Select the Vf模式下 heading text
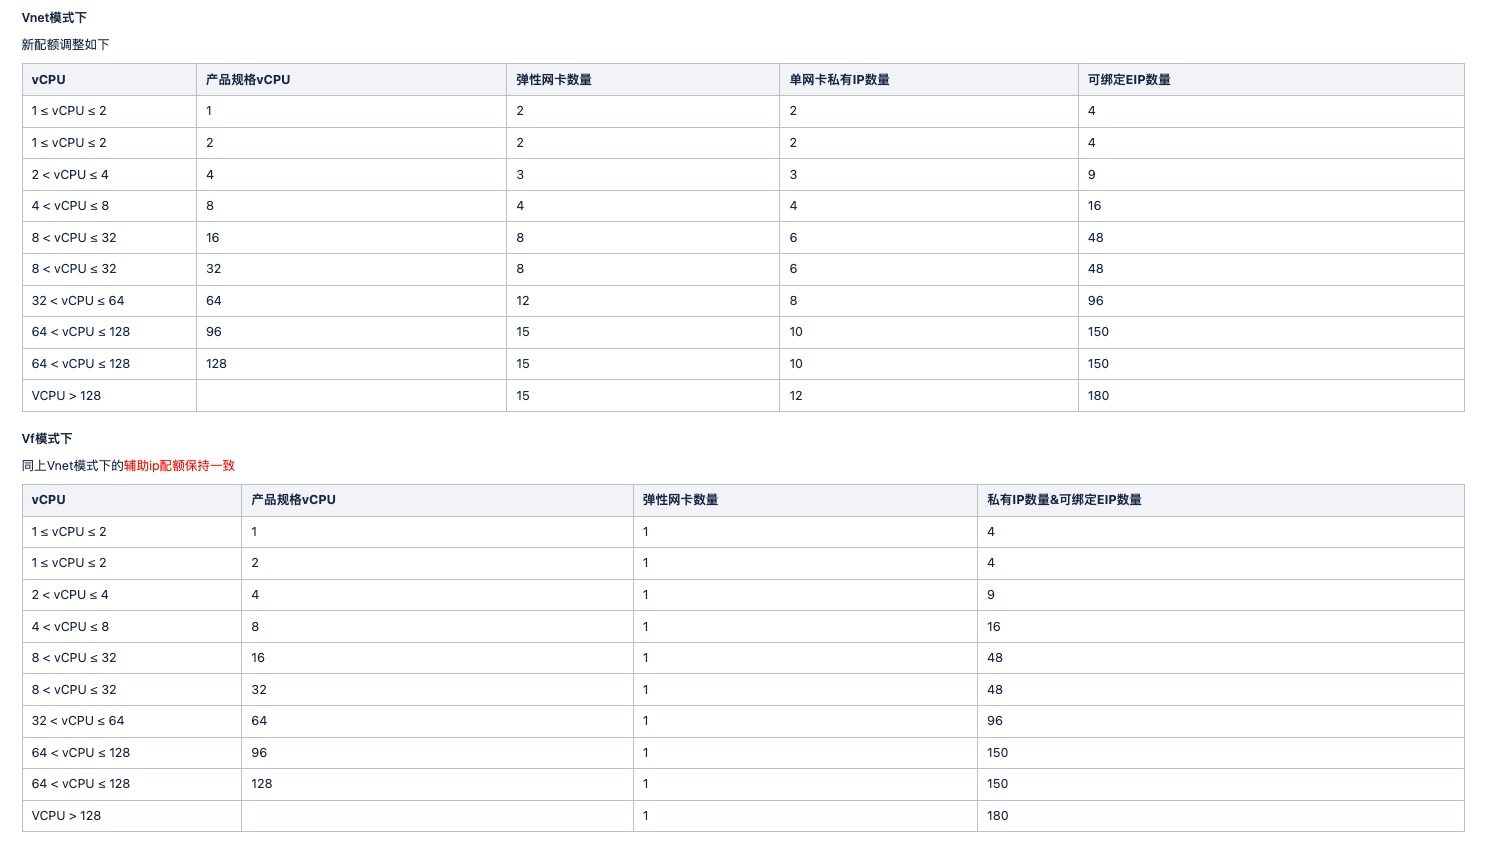 47,439
